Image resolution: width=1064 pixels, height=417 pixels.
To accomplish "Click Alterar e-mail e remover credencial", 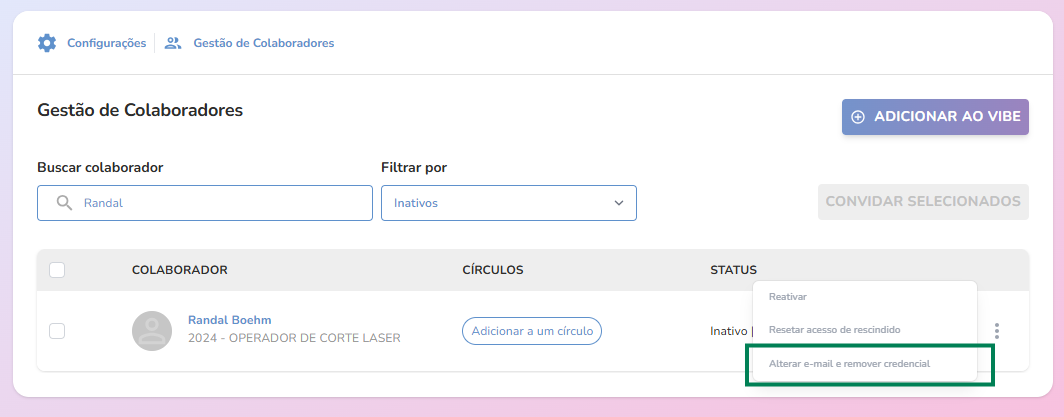I will click(849, 364).
